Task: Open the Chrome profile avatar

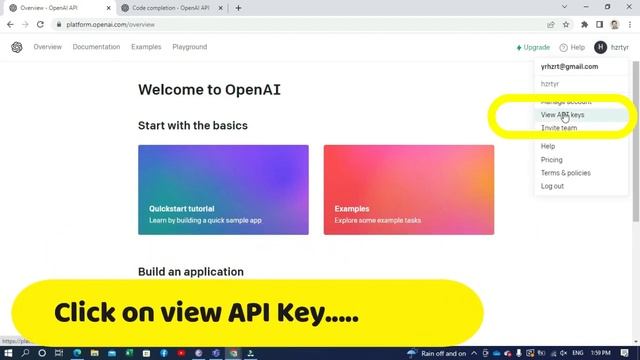Action: (x=615, y=24)
